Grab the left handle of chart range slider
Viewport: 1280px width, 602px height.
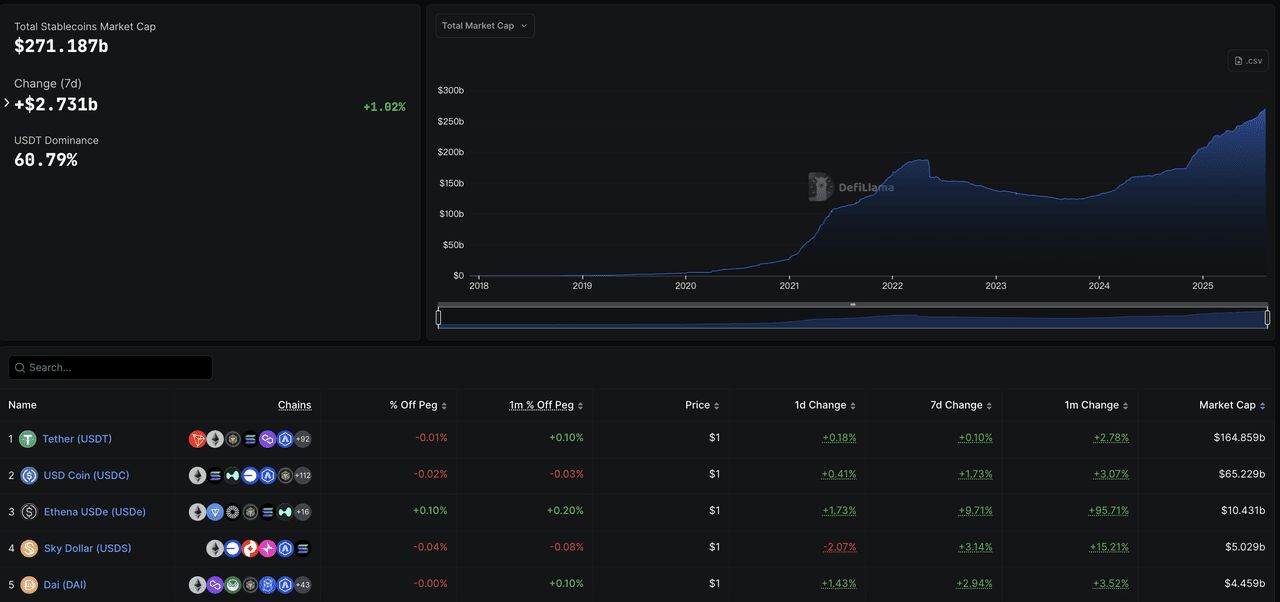click(x=439, y=318)
